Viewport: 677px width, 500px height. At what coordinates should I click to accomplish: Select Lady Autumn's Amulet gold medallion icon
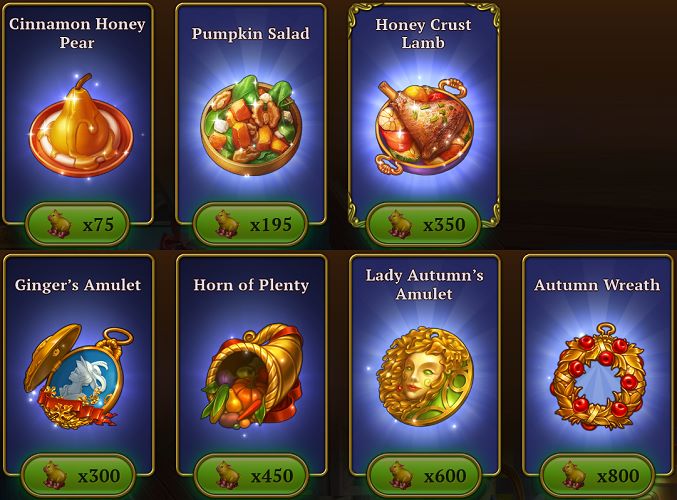tap(425, 376)
